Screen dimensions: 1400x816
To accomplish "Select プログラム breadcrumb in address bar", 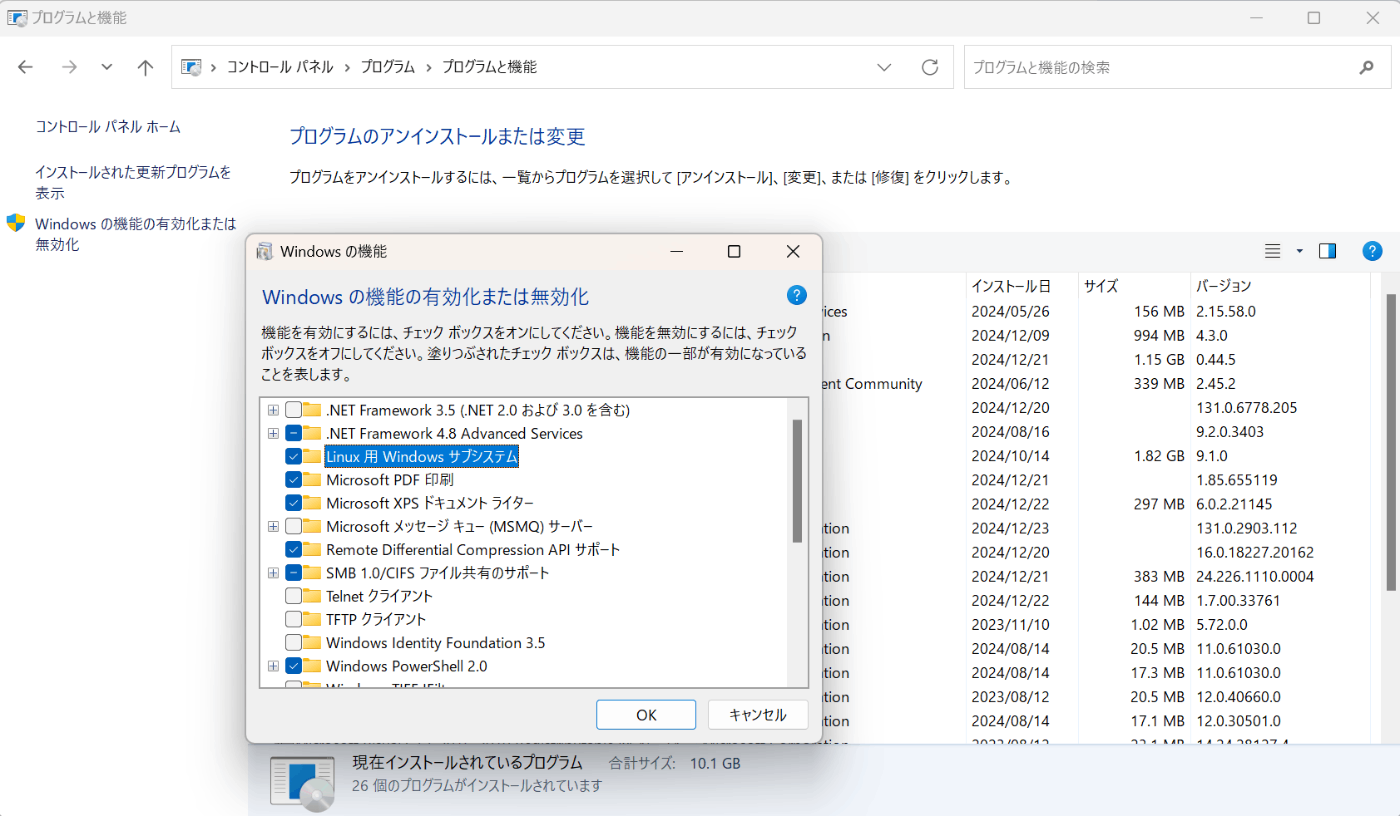I will 387,67.
